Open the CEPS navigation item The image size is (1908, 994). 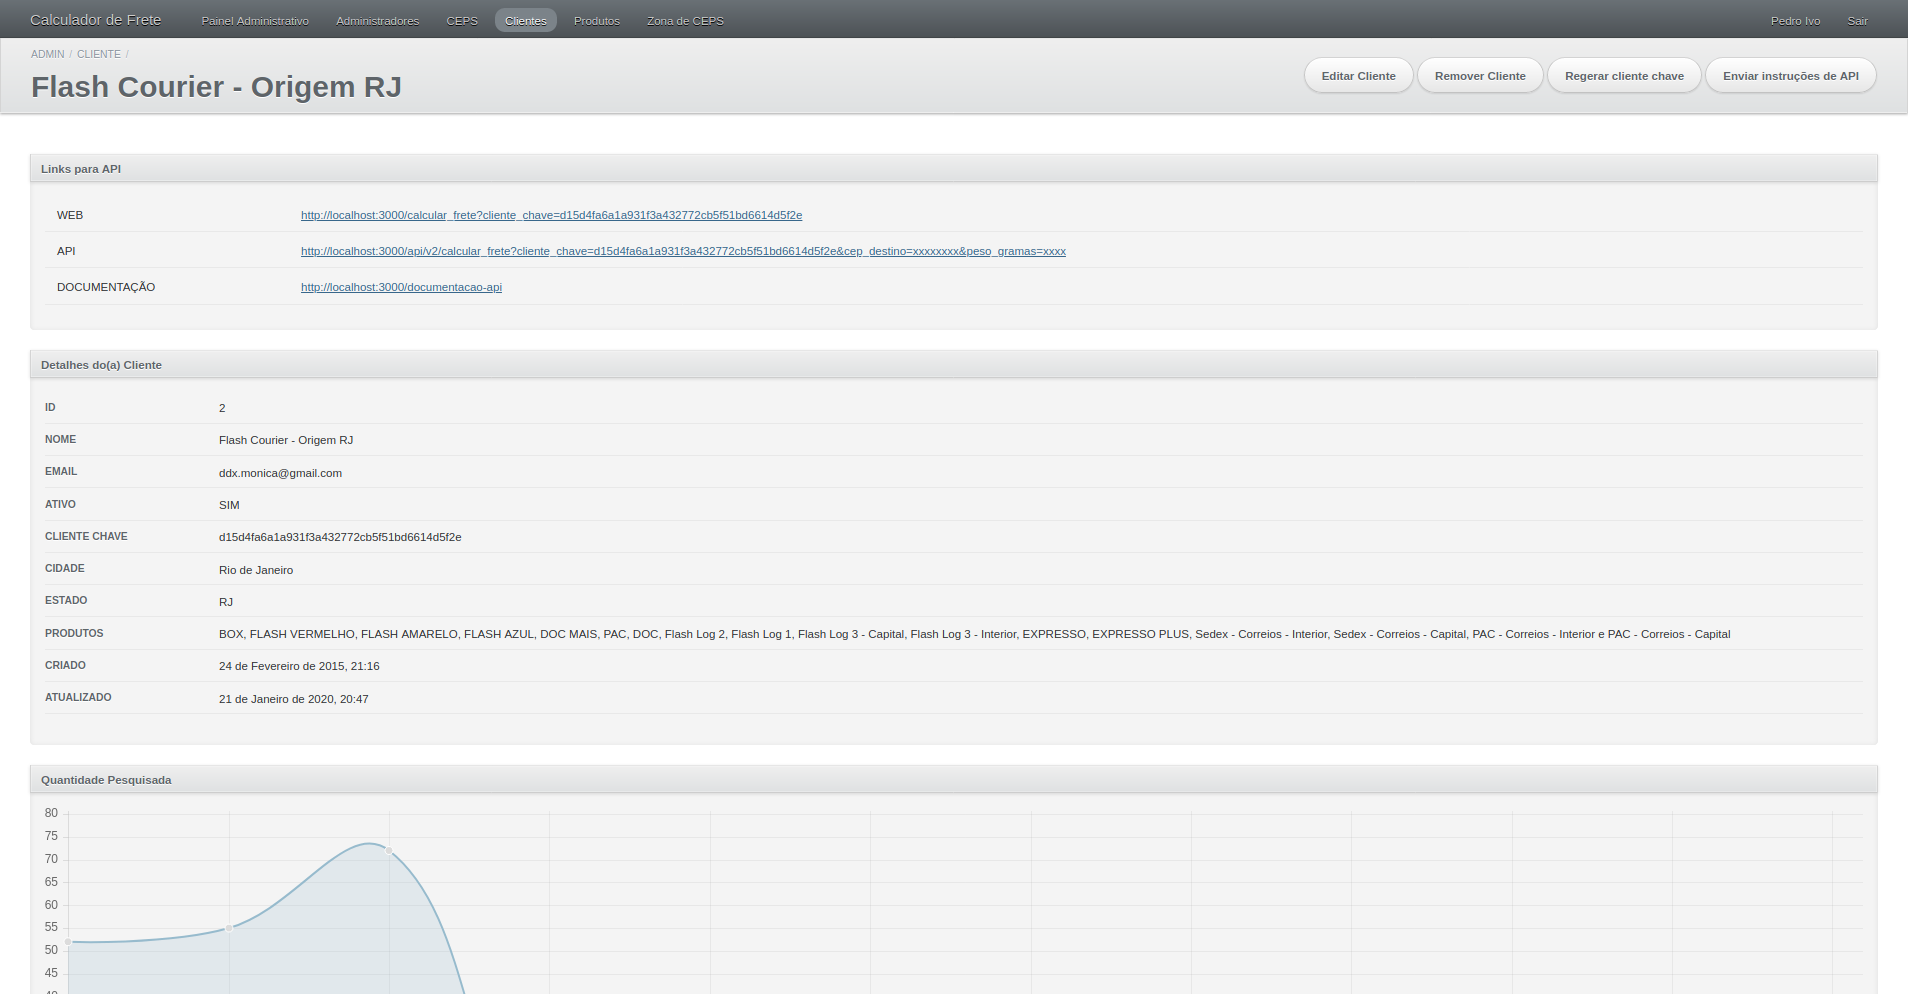[462, 21]
